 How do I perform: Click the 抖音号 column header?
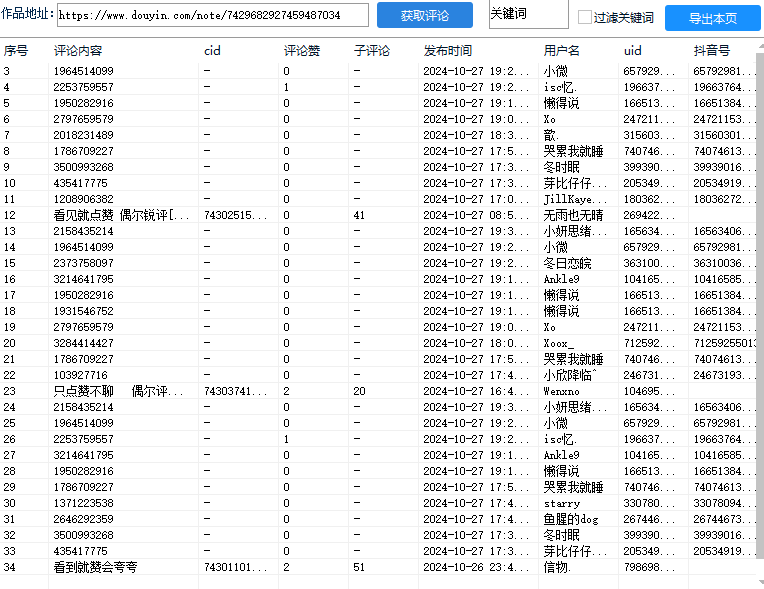coord(711,50)
